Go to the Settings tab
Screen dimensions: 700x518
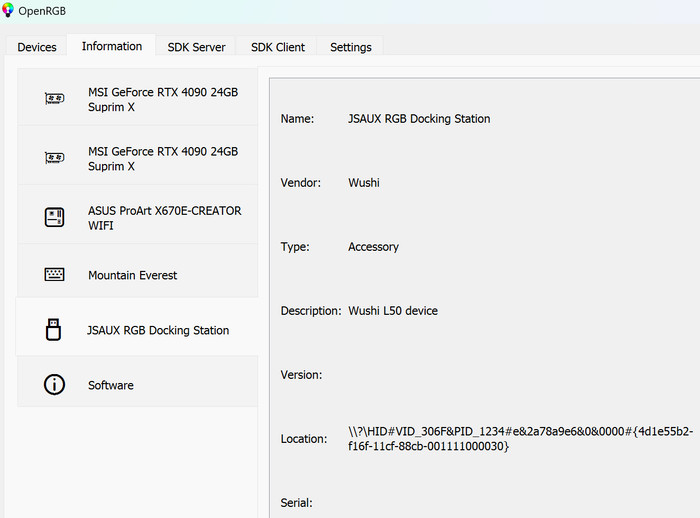click(x=351, y=47)
